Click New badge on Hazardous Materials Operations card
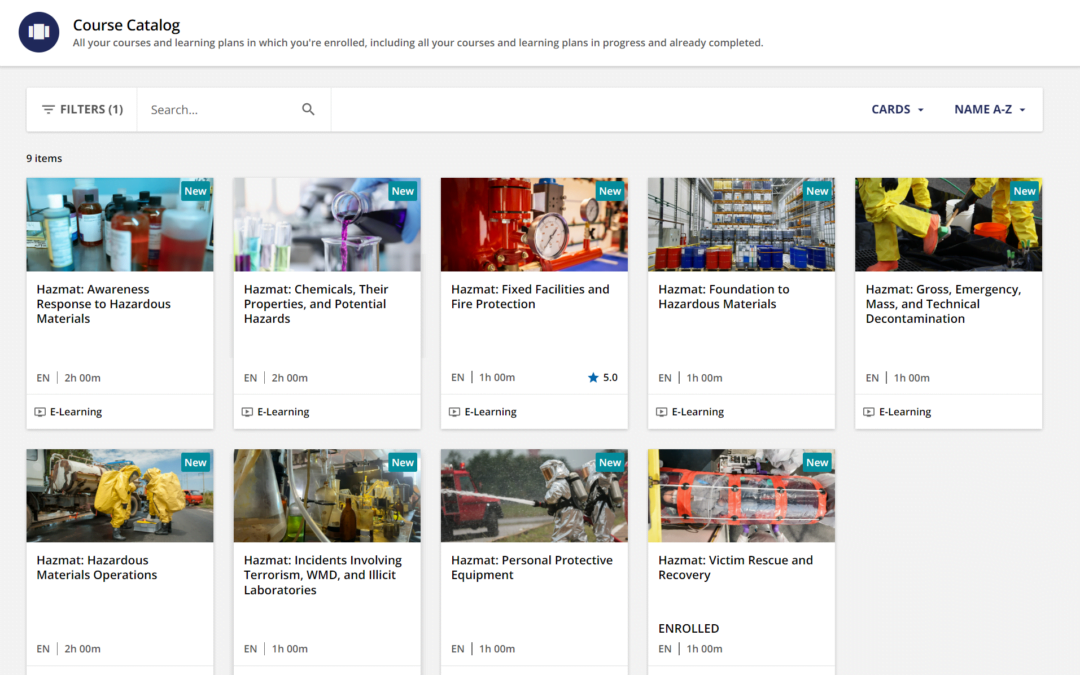Screen dimensions: 1080x675 point(195,462)
